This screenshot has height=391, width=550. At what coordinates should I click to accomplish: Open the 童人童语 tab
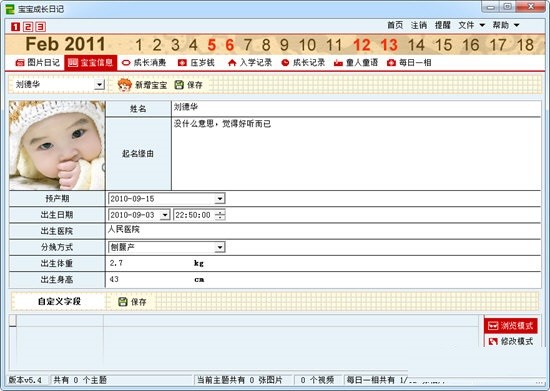click(356, 63)
